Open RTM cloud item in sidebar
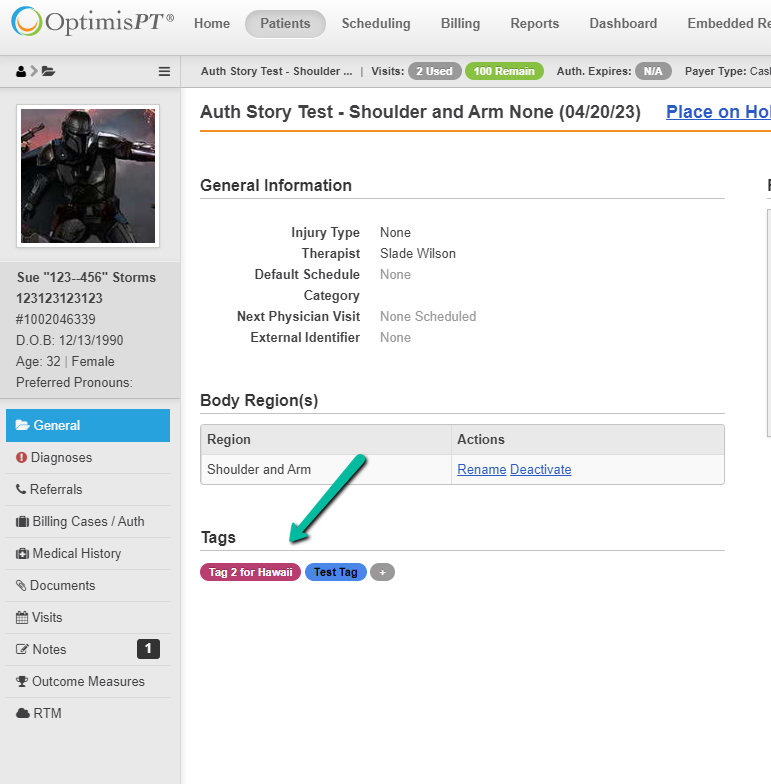Viewport: 771px width, 784px height. pos(47,713)
